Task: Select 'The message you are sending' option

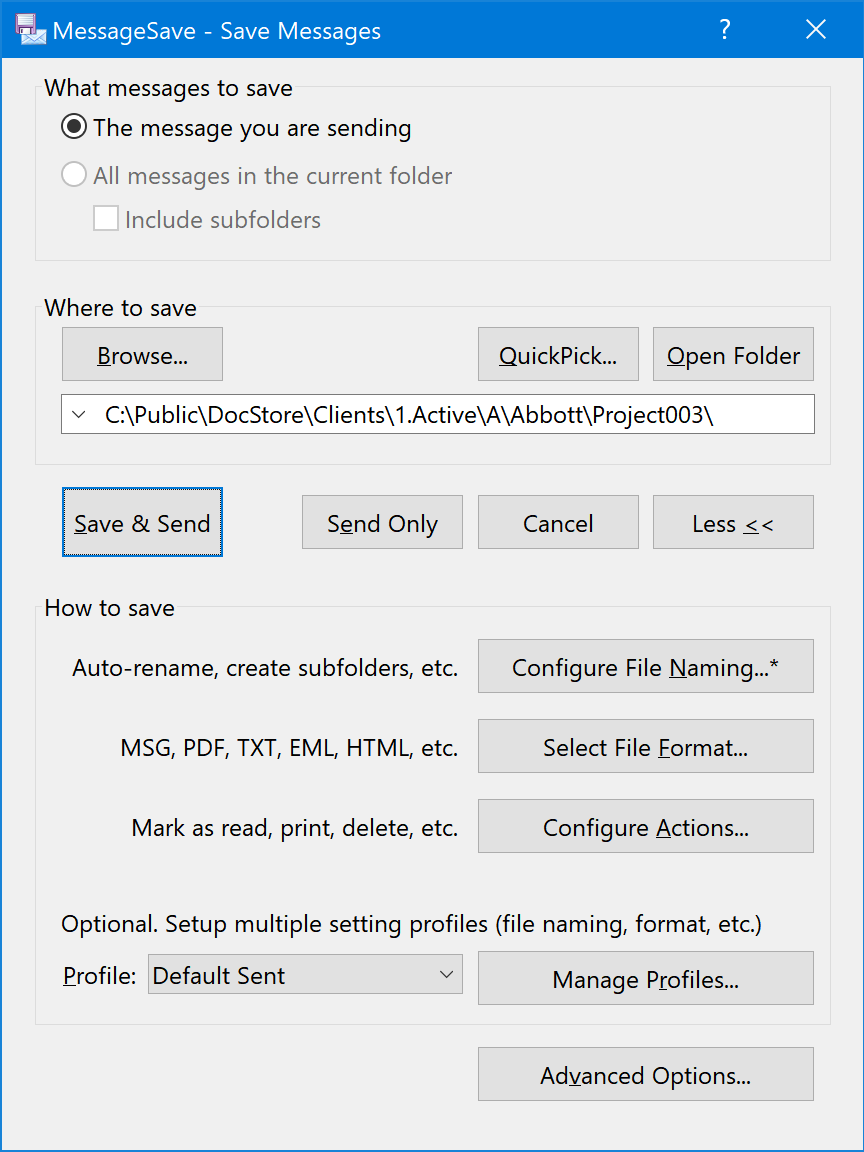Action: 236,128
